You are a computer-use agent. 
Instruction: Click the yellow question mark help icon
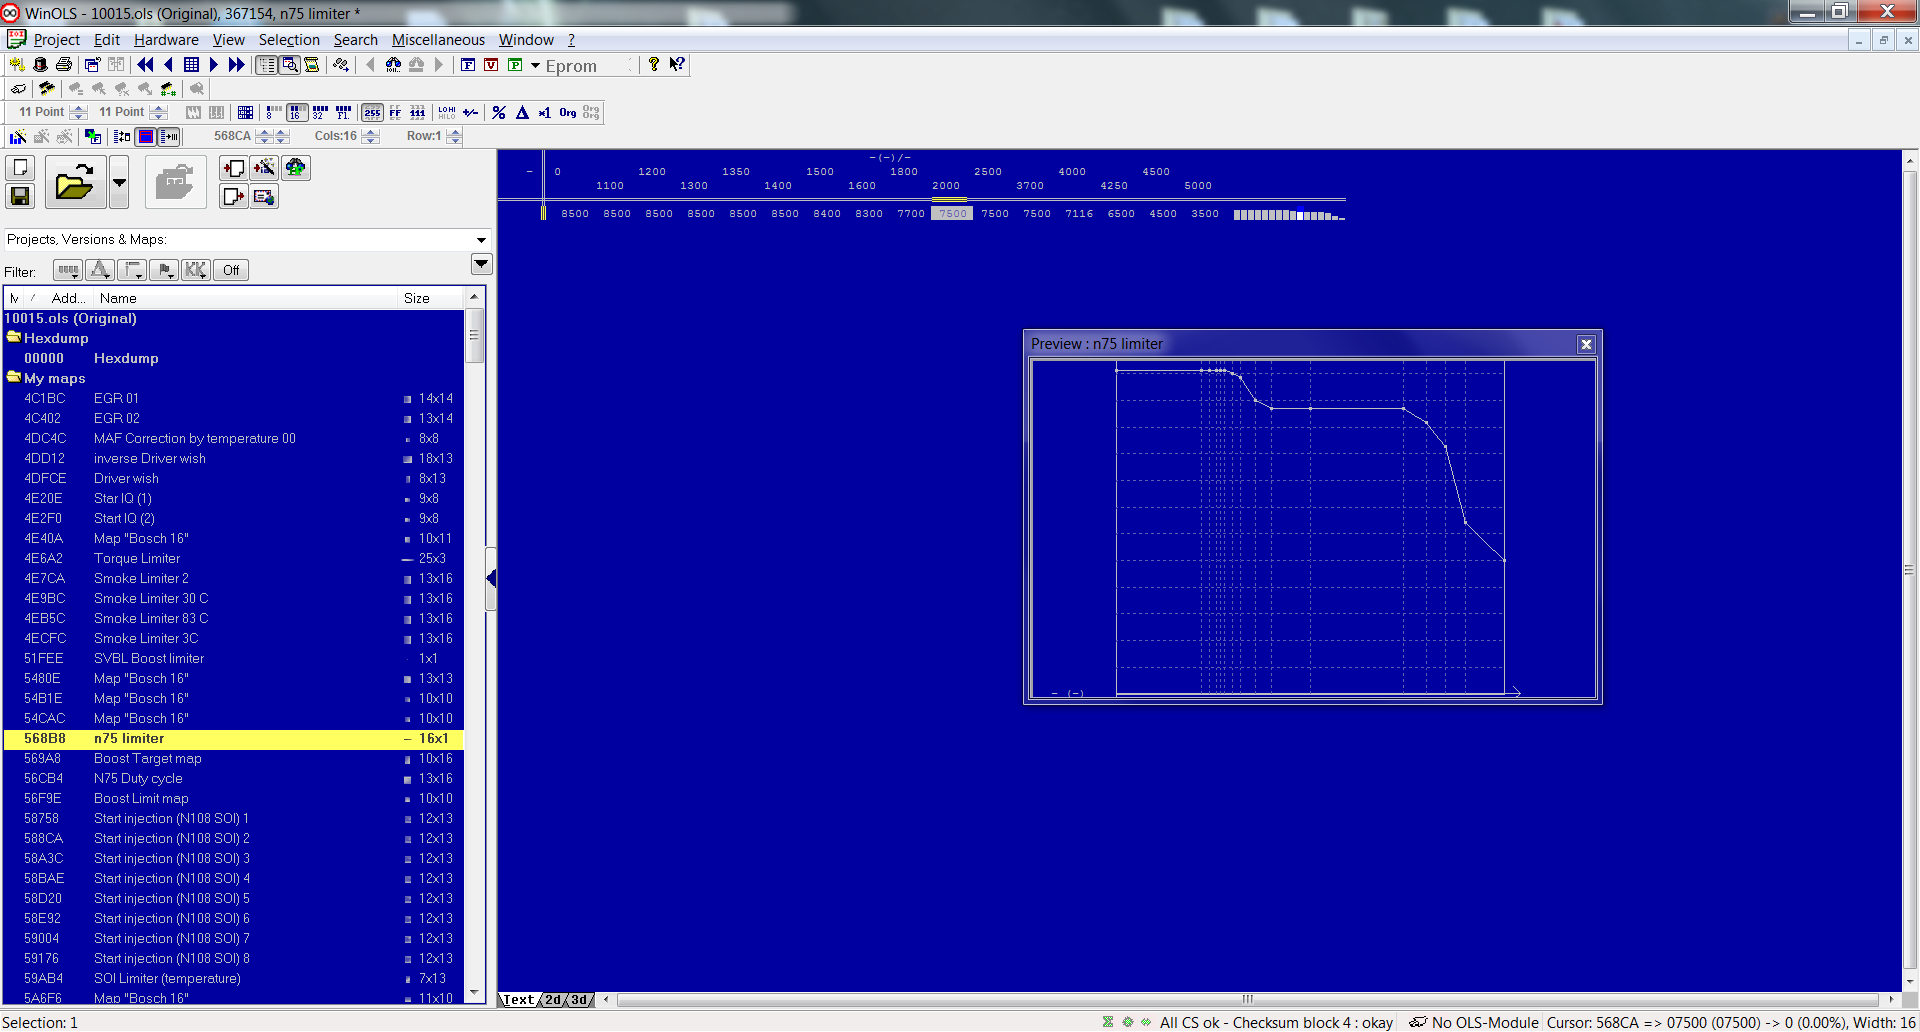(x=654, y=65)
